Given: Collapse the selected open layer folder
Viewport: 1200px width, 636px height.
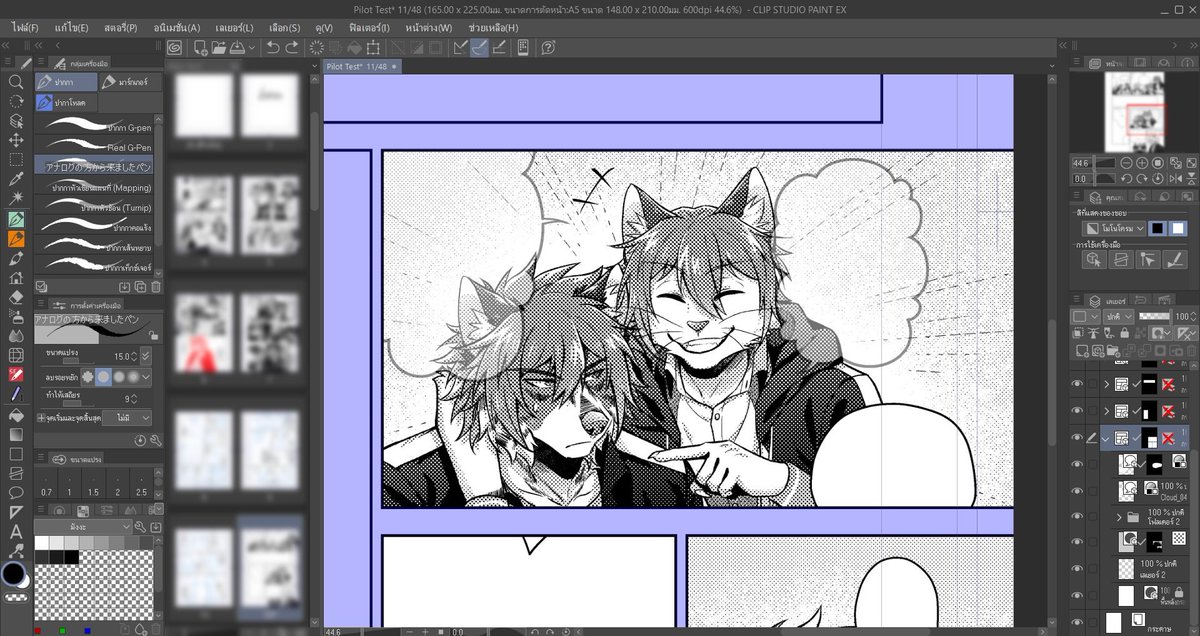Looking at the screenshot, I should click(1106, 437).
